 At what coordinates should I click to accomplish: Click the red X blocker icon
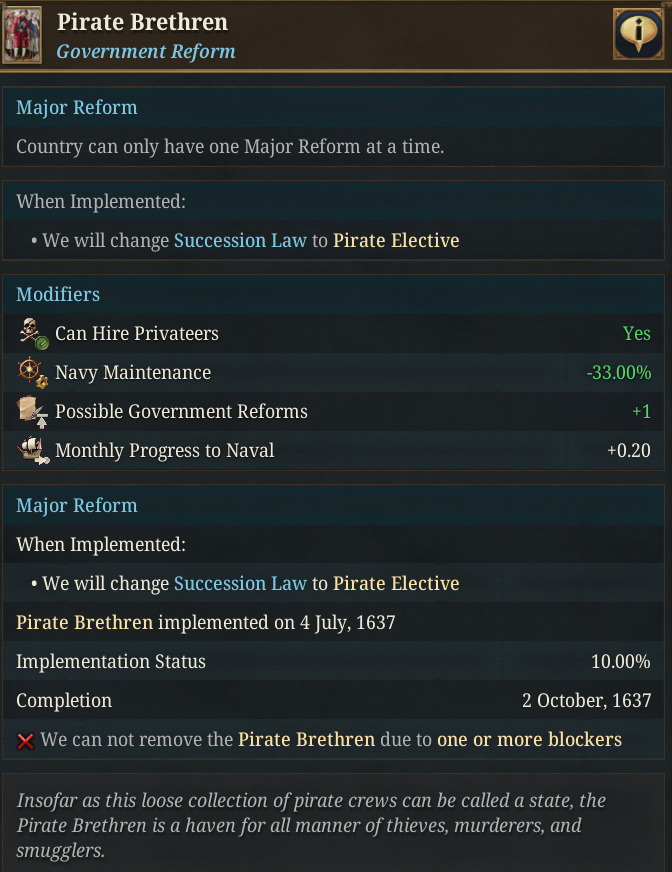pyautogui.click(x=26, y=741)
